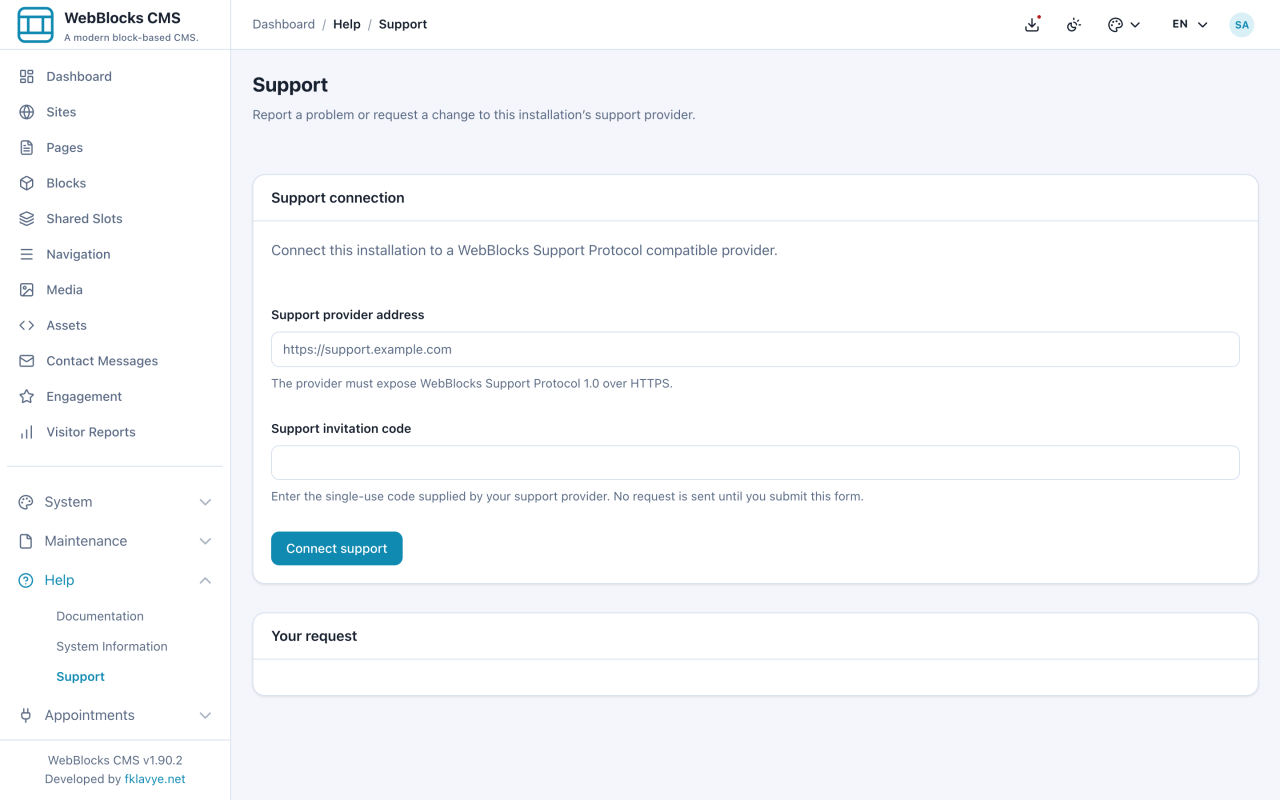Click the Assets code brackets icon

coord(27,325)
